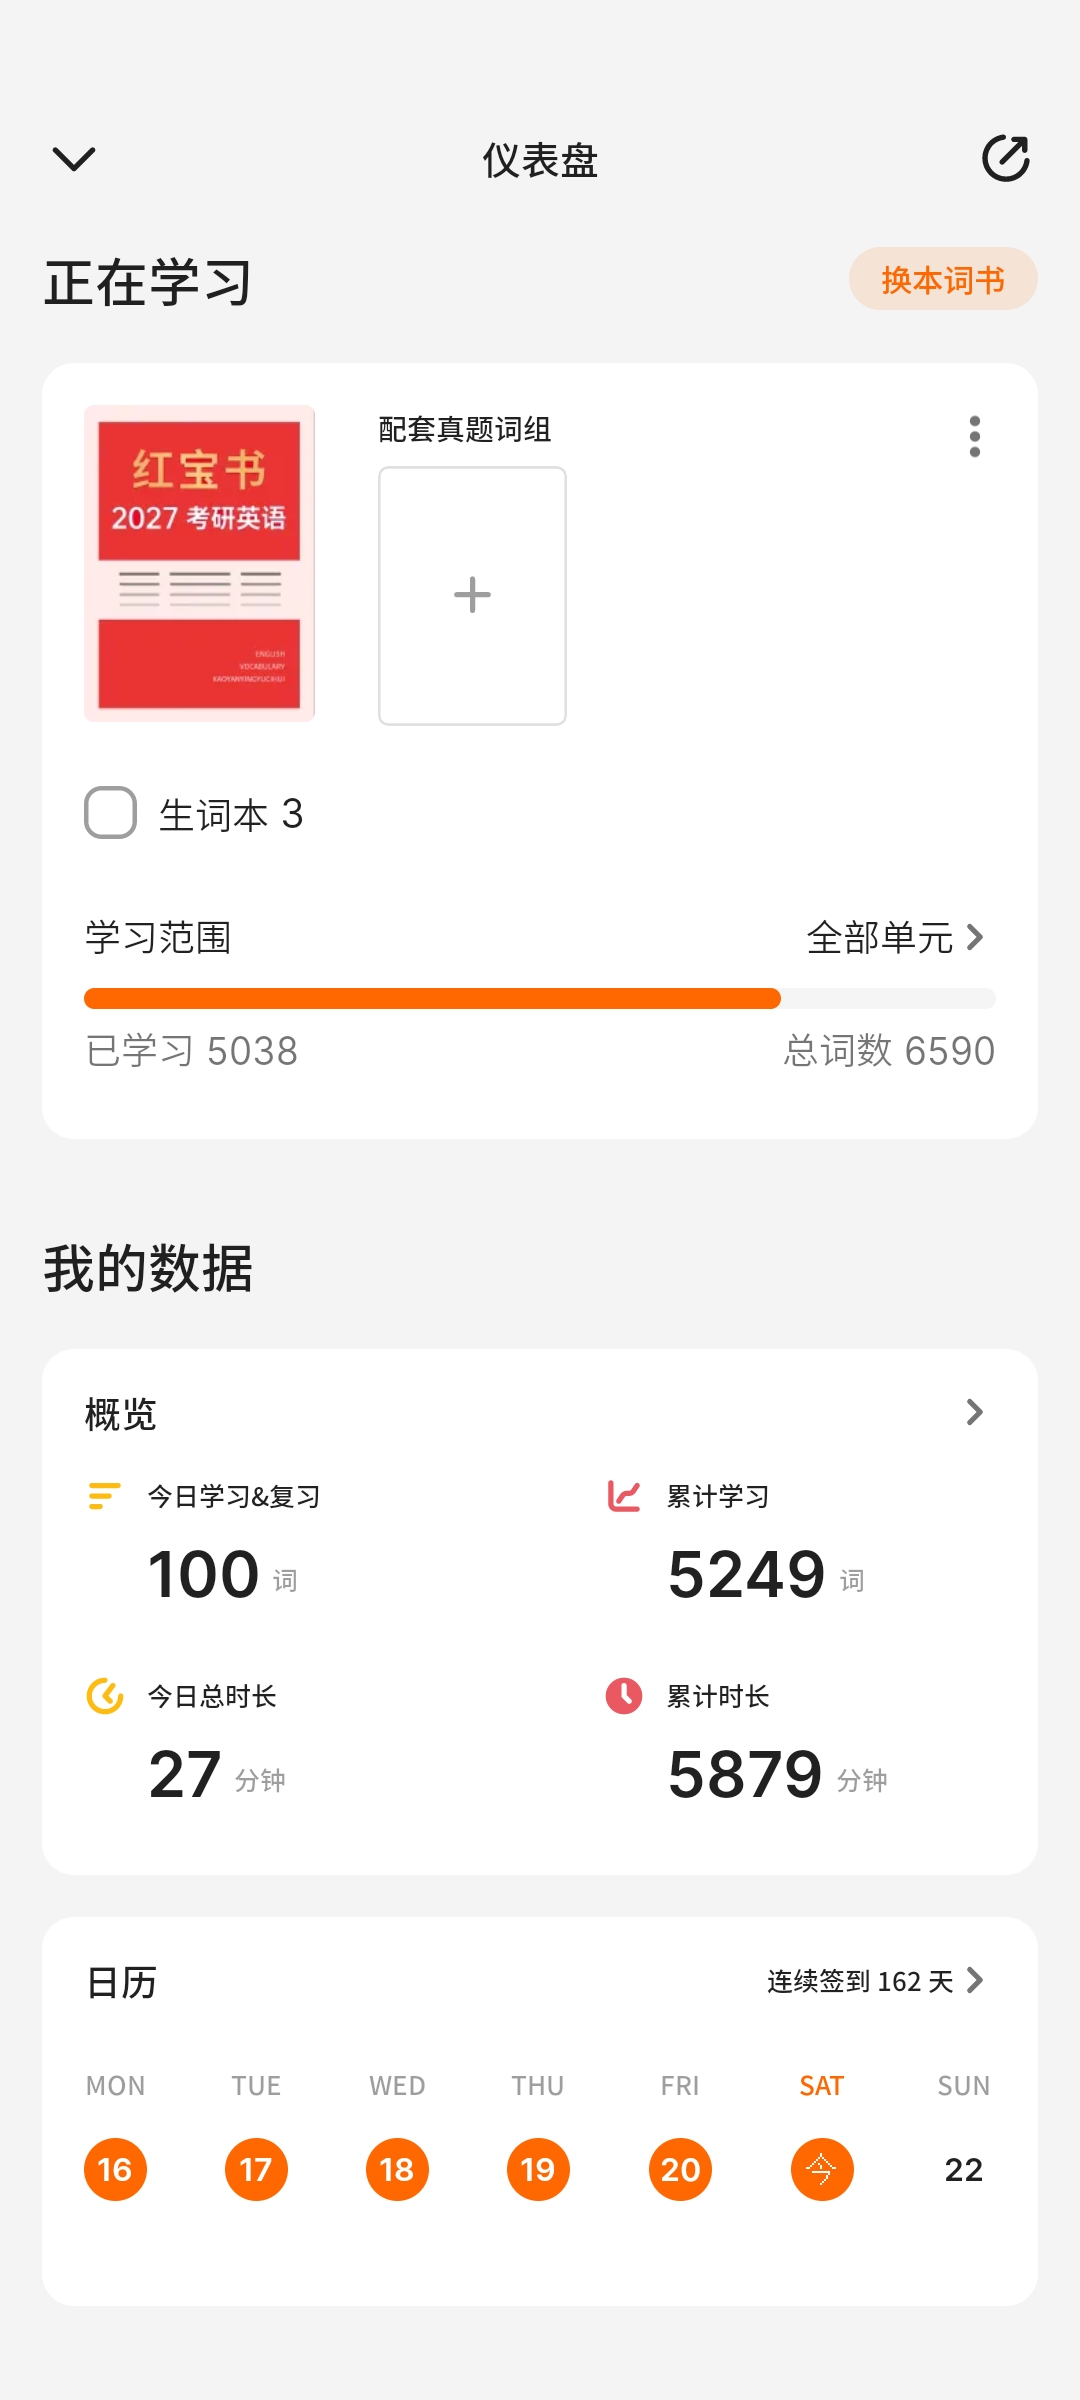Tap the 5249 cumulative words number
1080x2400 pixels.
(x=746, y=1575)
